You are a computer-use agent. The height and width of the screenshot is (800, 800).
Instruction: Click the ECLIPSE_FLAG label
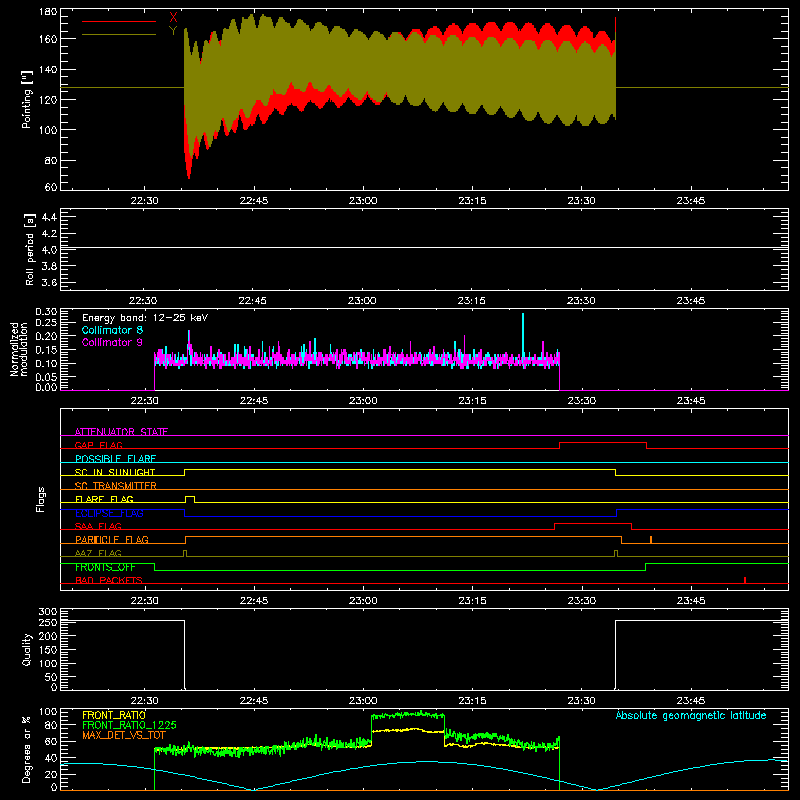pos(109,513)
